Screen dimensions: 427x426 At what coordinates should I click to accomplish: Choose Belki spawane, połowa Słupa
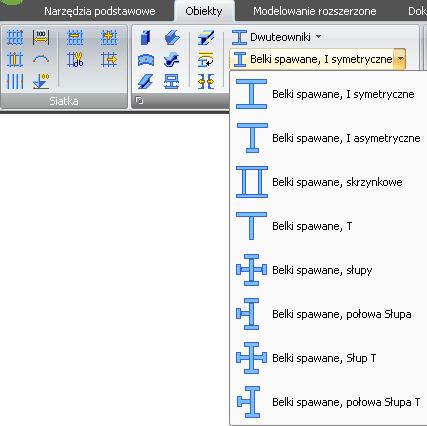pos(328,314)
